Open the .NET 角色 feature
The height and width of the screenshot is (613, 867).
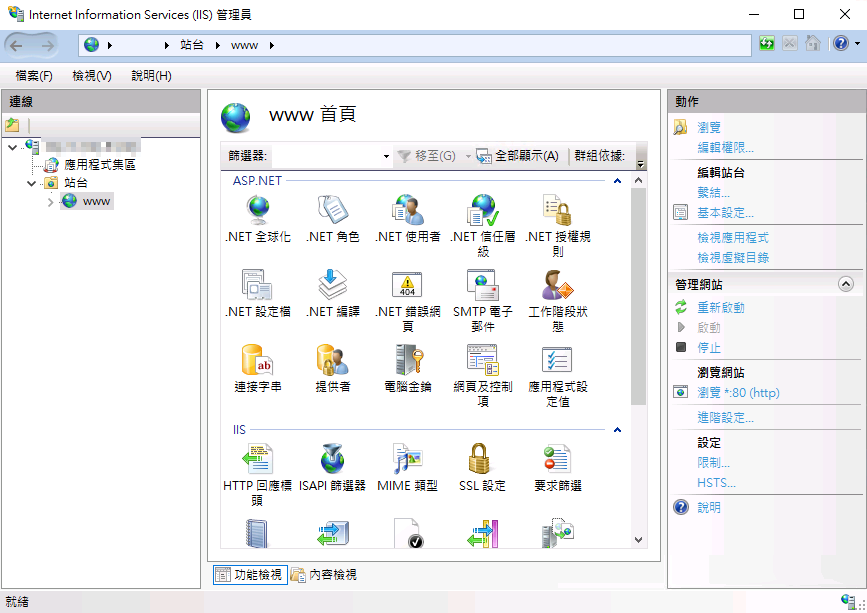333,219
